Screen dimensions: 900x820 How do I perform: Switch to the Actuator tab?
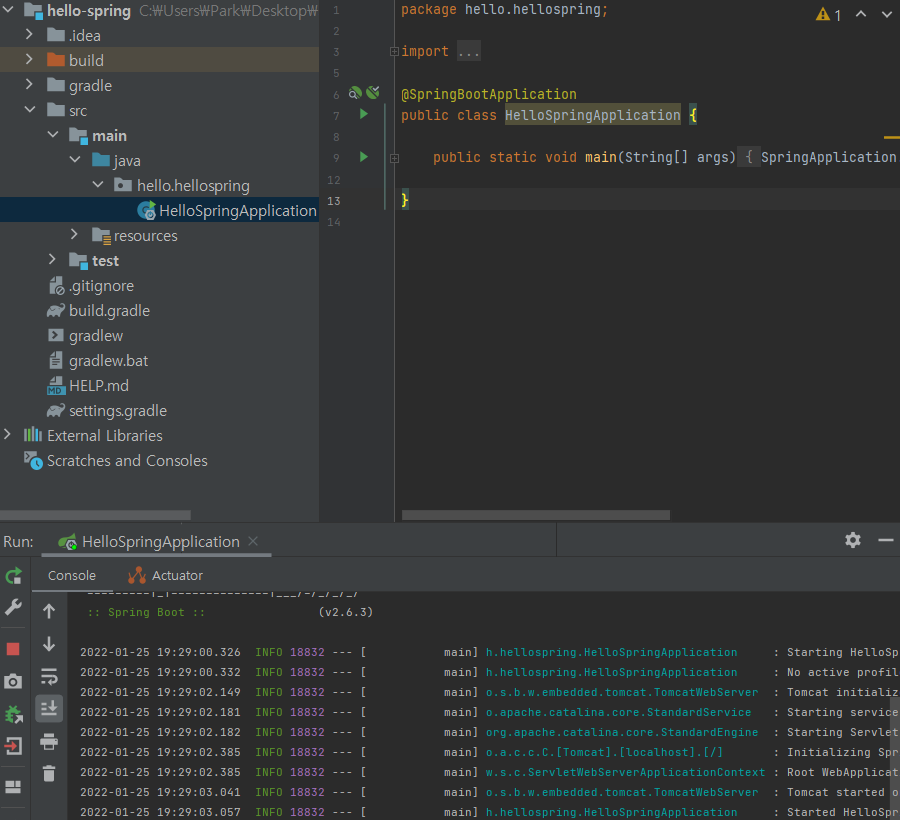165,576
